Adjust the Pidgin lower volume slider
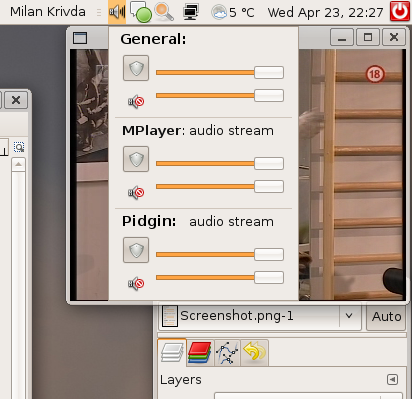Screen dimensions: 412x399 pos(220,278)
